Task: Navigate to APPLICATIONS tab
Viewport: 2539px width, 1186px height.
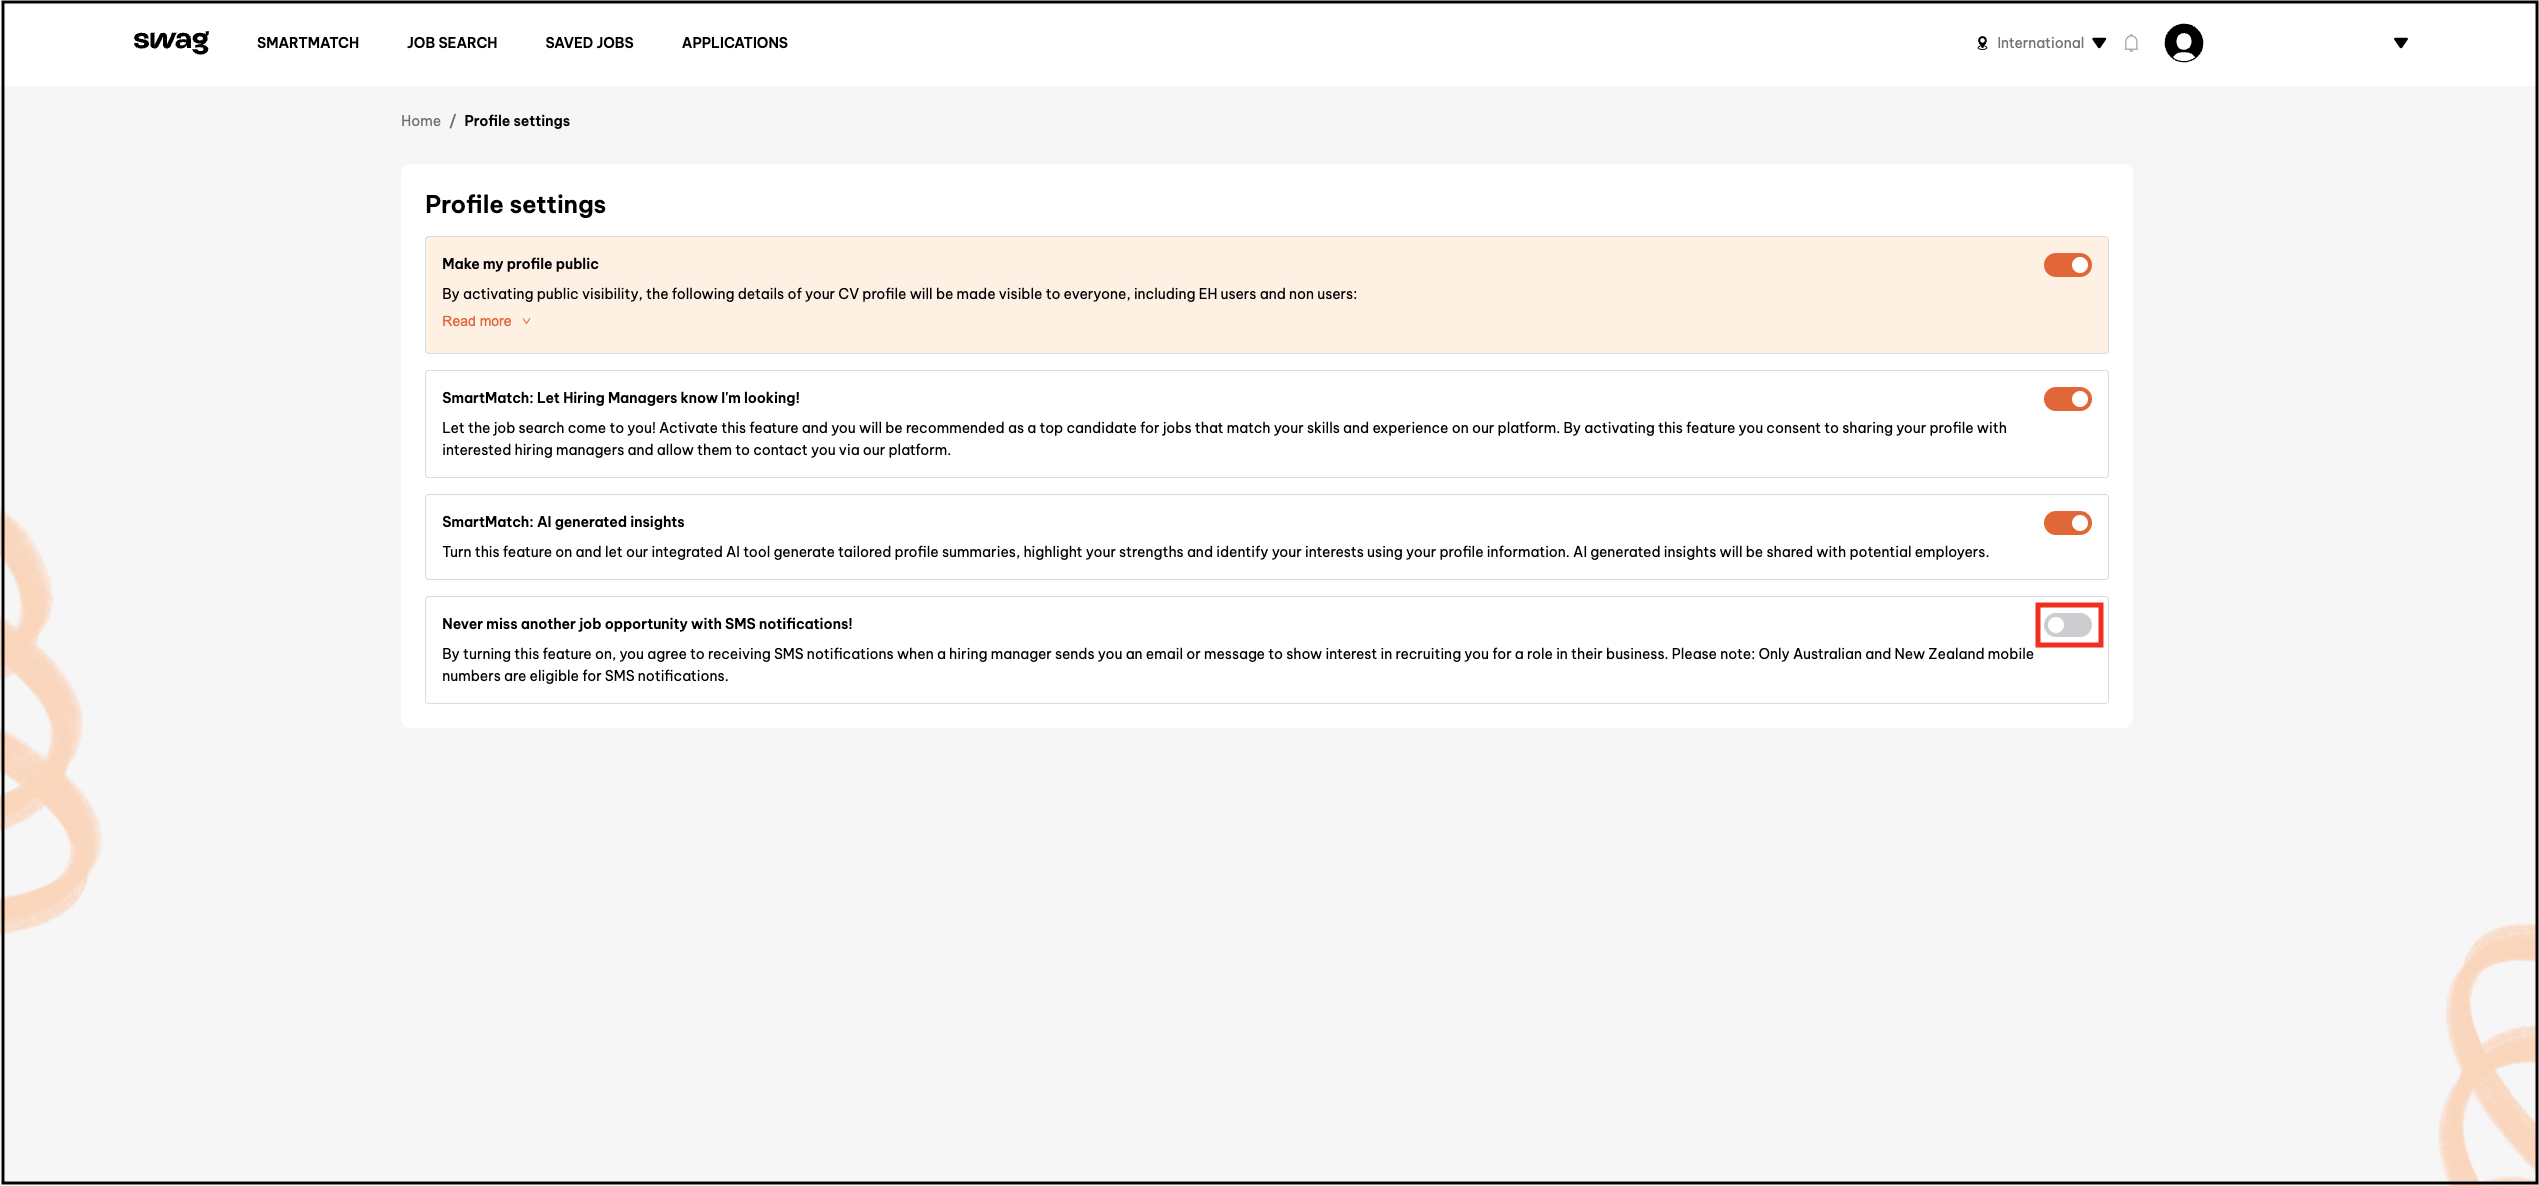Action: pos(735,43)
